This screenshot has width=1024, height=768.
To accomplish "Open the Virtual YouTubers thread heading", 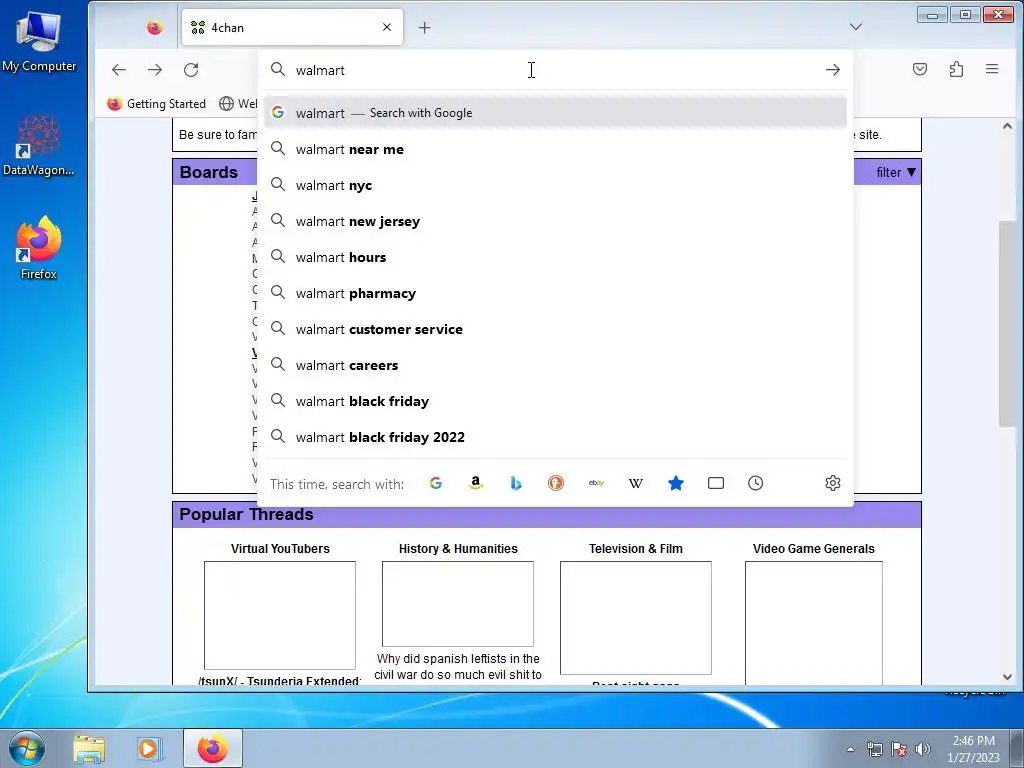I will [x=280, y=549].
